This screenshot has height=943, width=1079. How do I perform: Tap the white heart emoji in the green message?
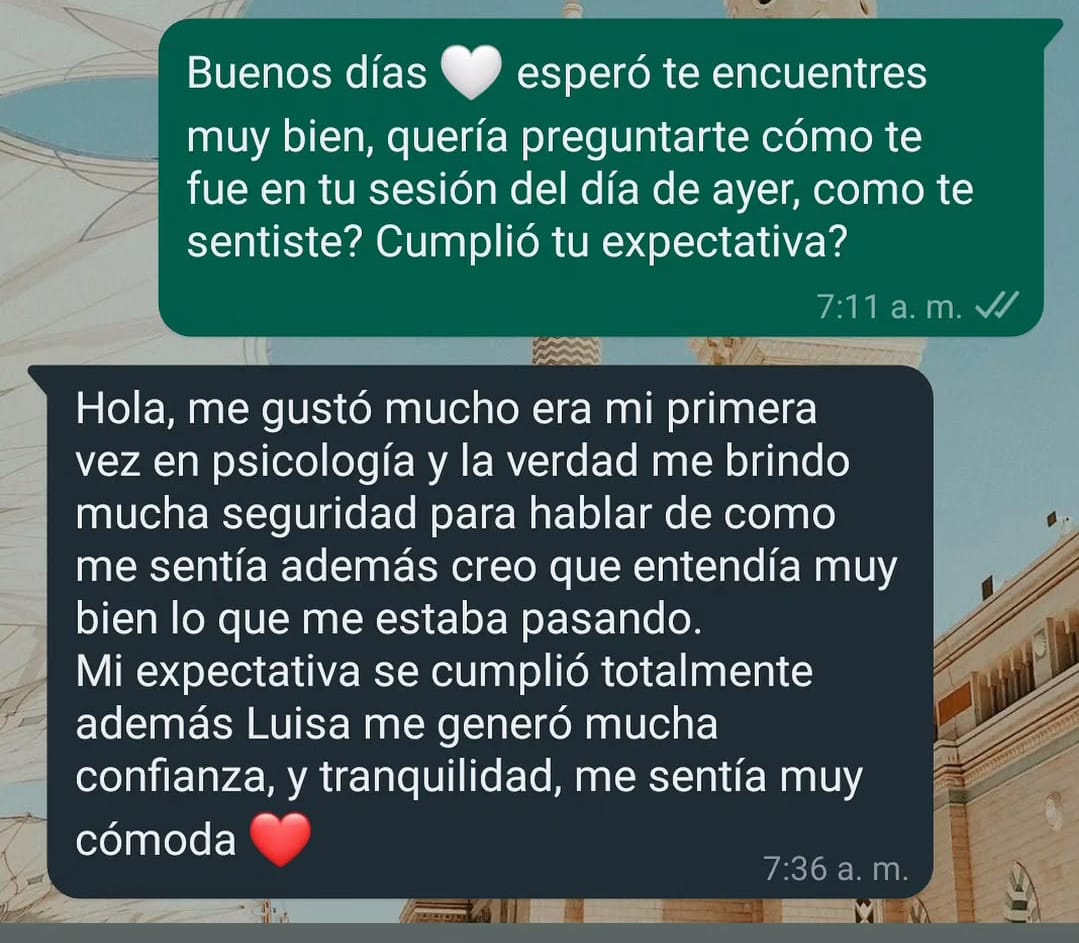pos(471,72)
